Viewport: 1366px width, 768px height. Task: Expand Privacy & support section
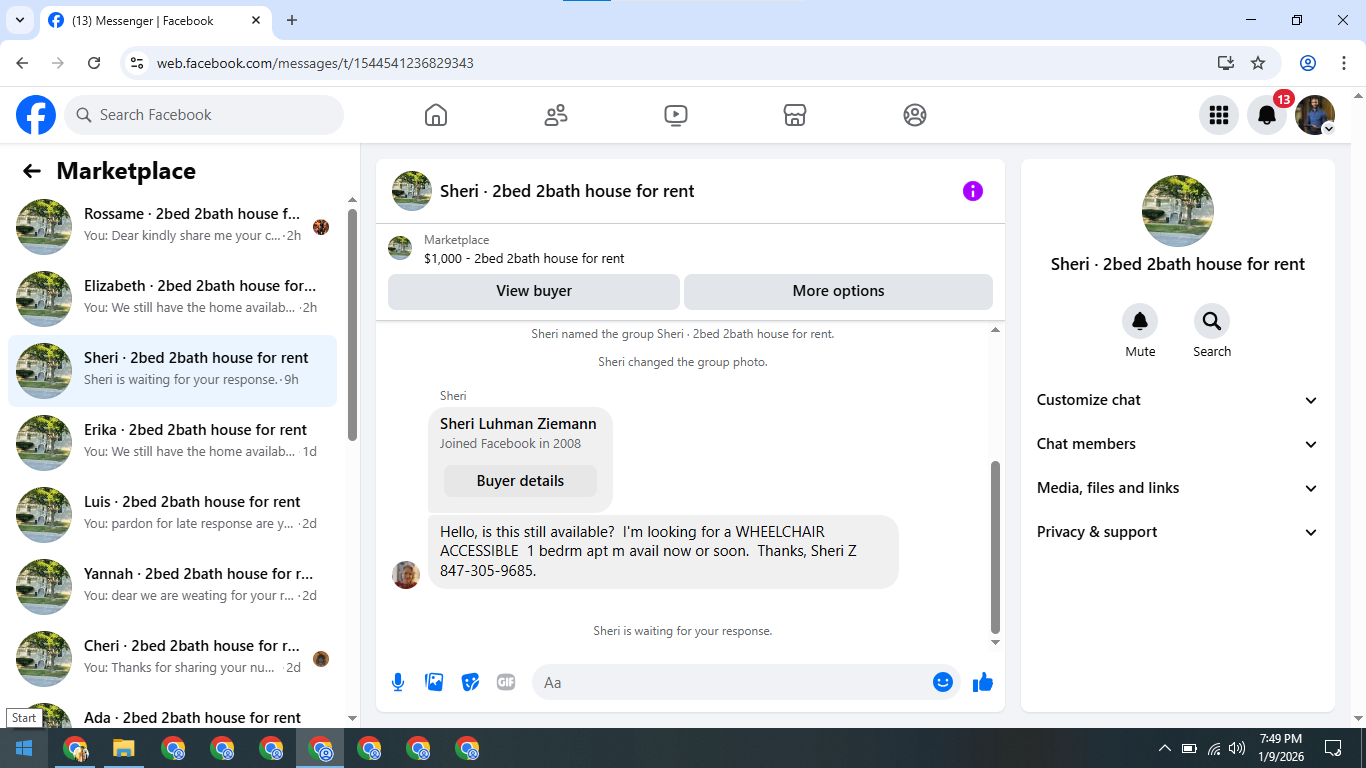click(x=1178, y=532)
